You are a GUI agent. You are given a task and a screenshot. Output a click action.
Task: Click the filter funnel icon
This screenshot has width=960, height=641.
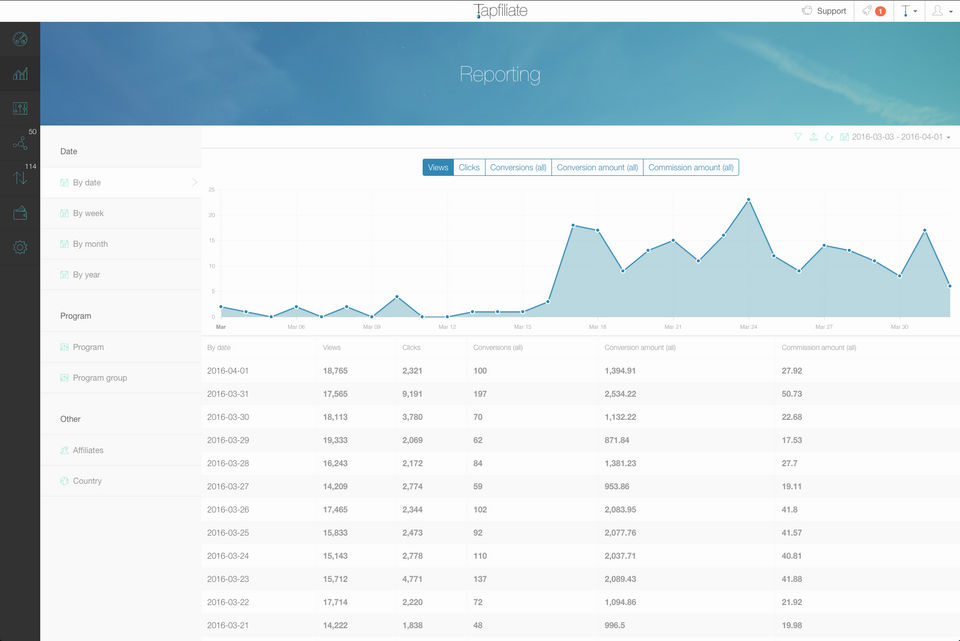click(x=798, y=137)
